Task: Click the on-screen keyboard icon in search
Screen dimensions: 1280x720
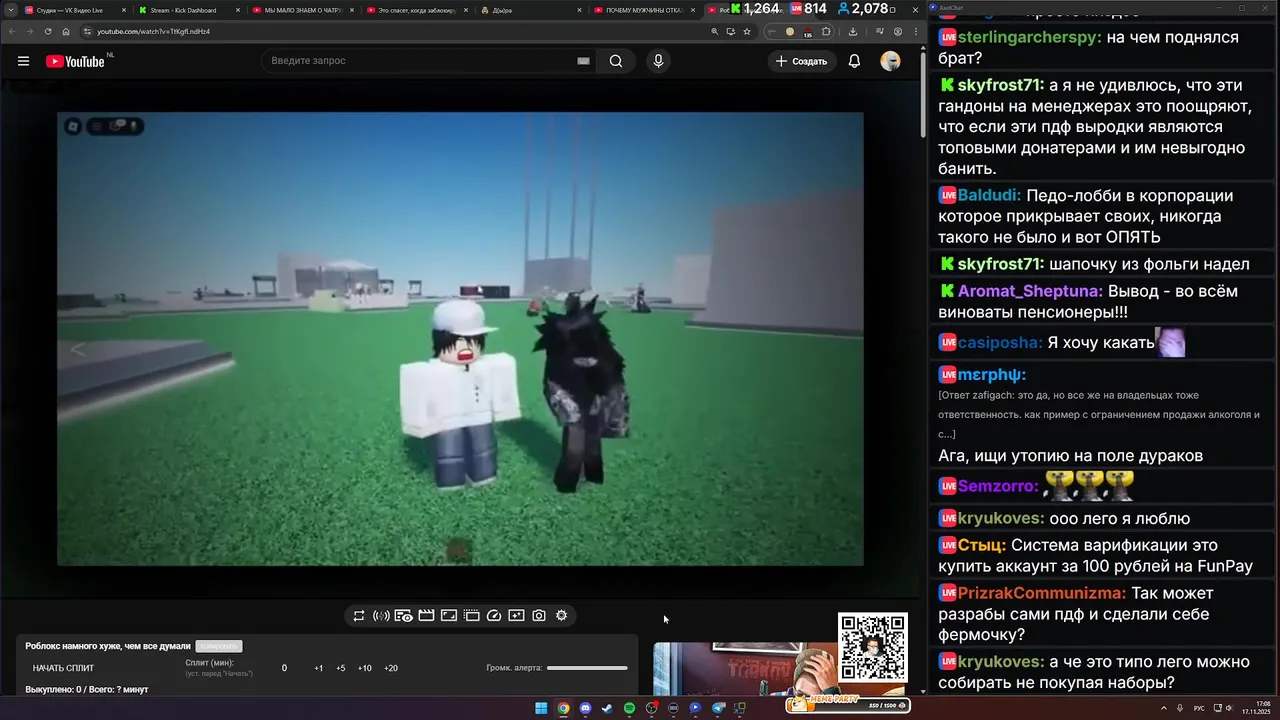Action: point(583,61)
